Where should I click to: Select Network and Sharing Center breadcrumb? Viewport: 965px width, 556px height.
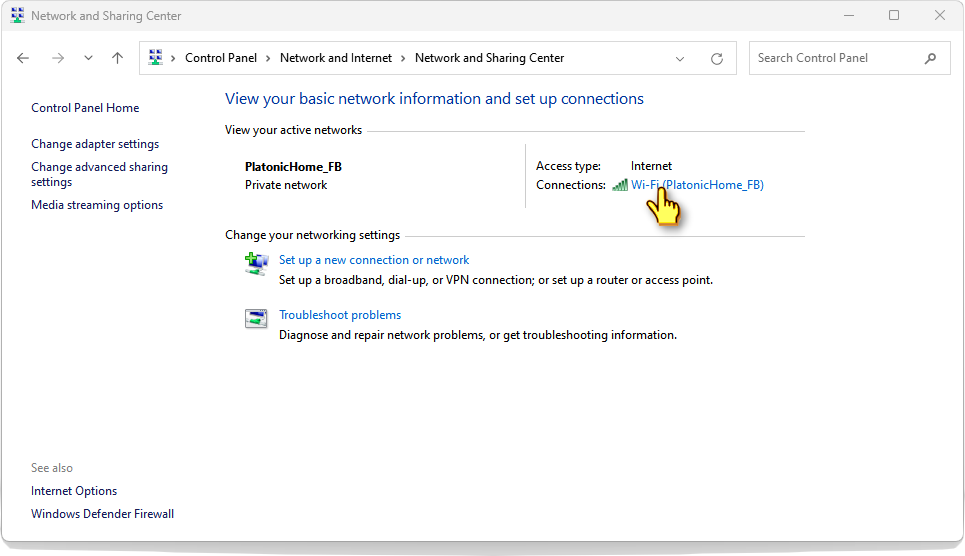point(489,58)
